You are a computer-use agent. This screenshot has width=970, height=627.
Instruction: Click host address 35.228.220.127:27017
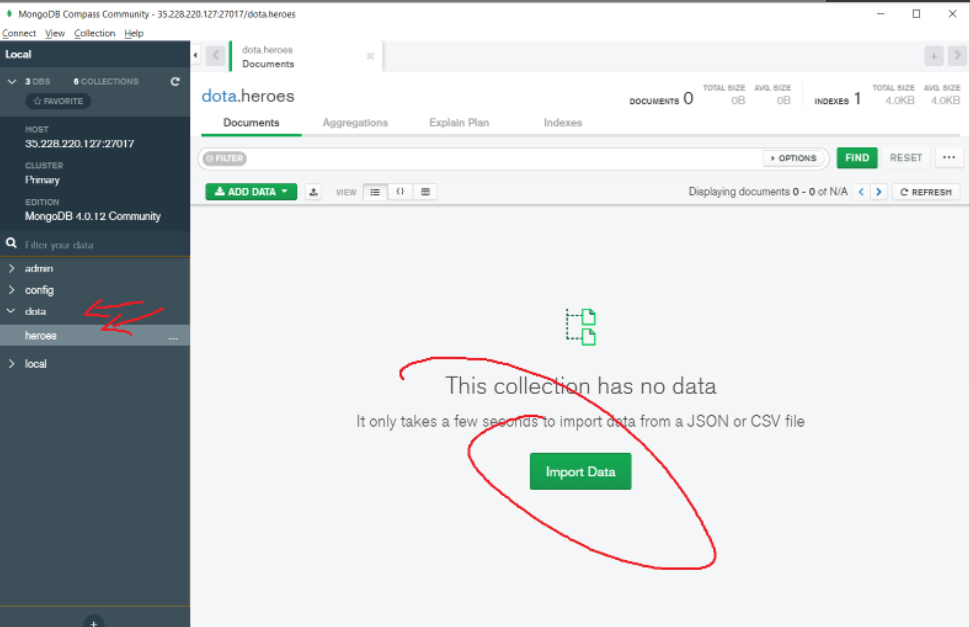pos(79,143)
